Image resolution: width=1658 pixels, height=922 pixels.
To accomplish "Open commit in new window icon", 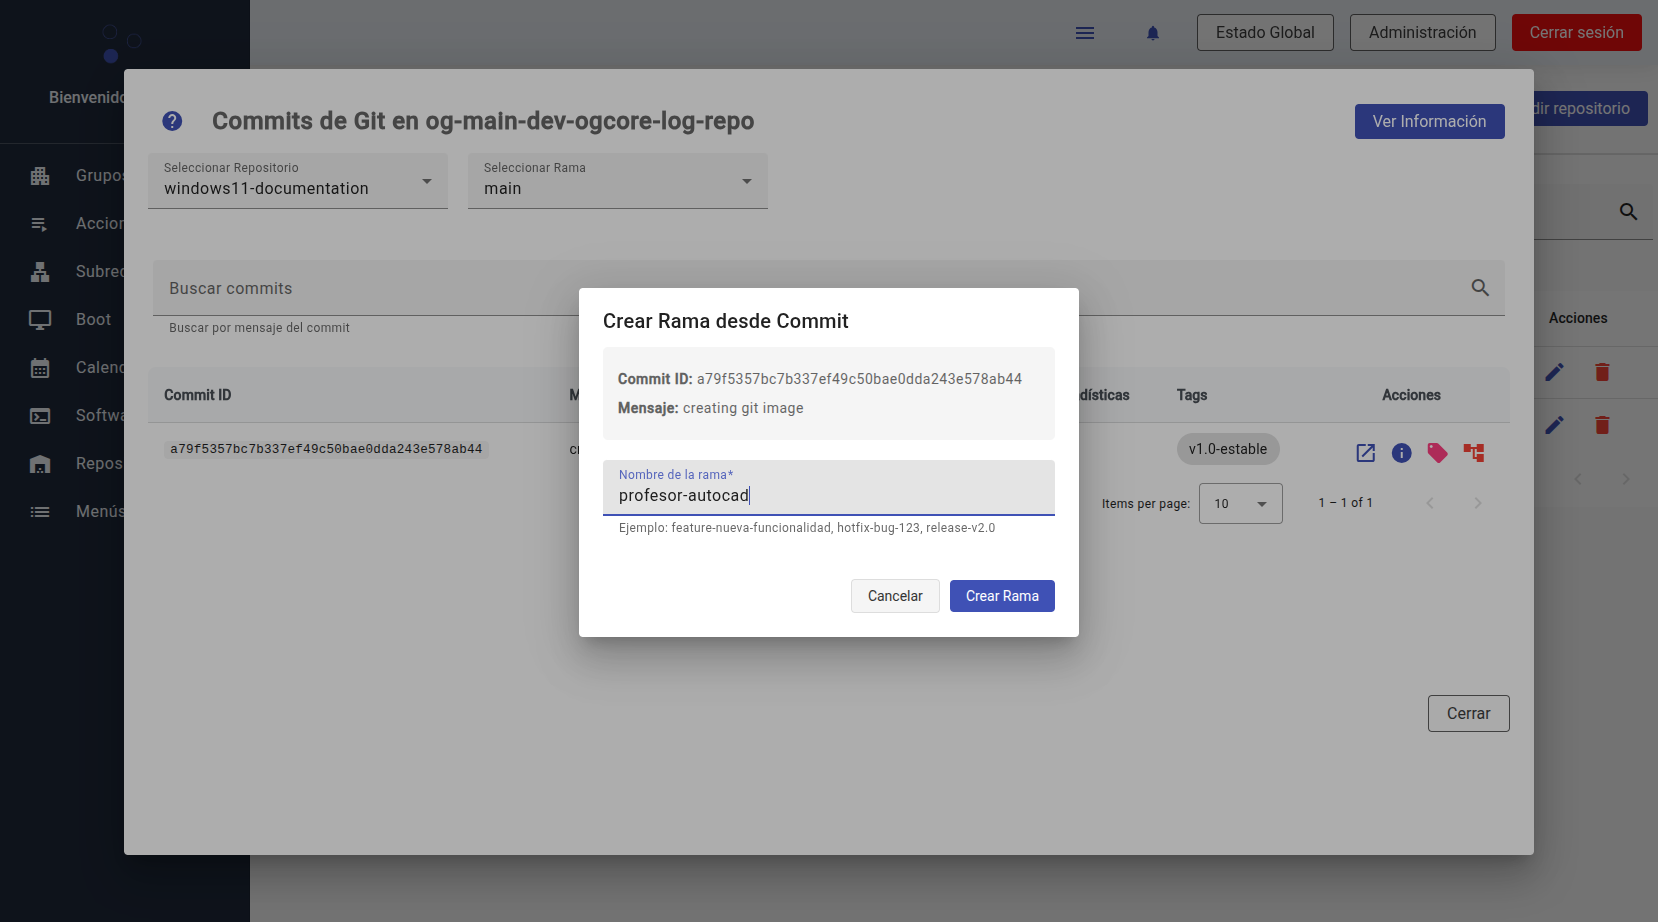I will pyautogui.click(x=1365, y=453).
